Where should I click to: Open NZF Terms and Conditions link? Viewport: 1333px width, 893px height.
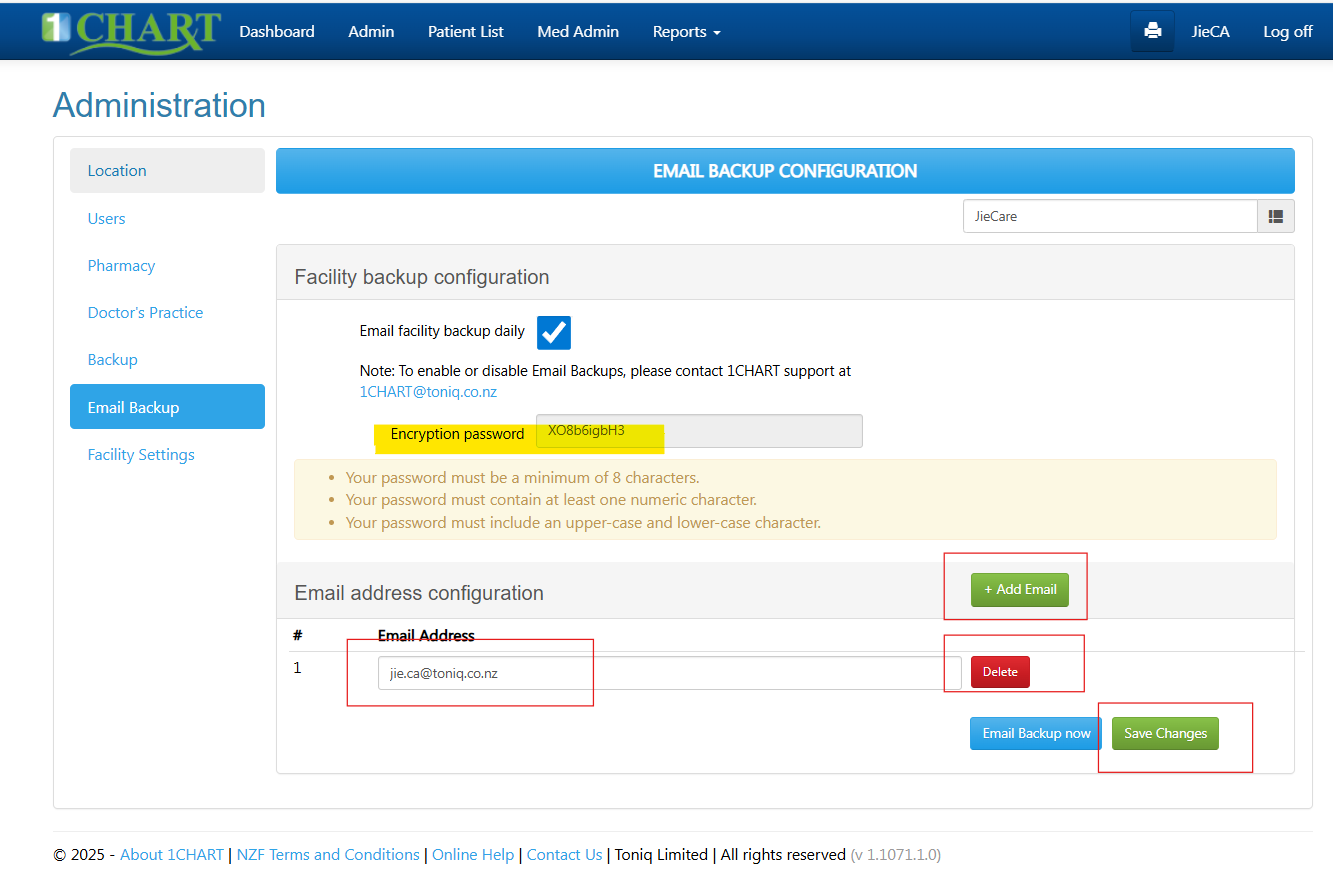coord(328,855)
